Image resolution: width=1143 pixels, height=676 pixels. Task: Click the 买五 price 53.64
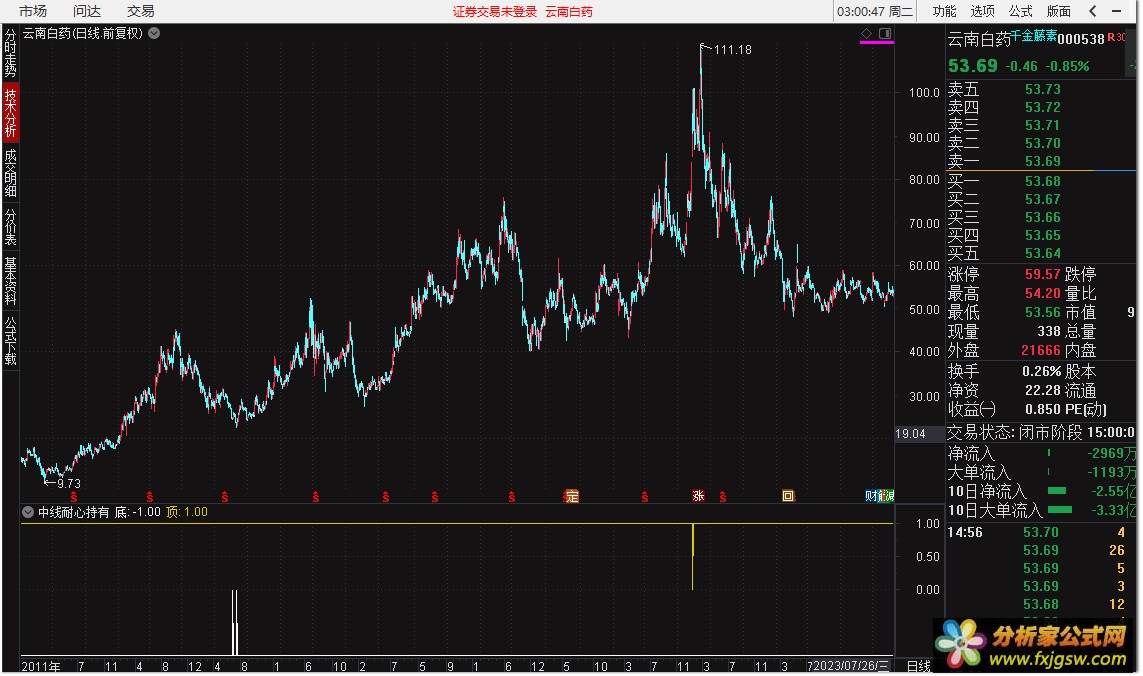point(1042,253)
